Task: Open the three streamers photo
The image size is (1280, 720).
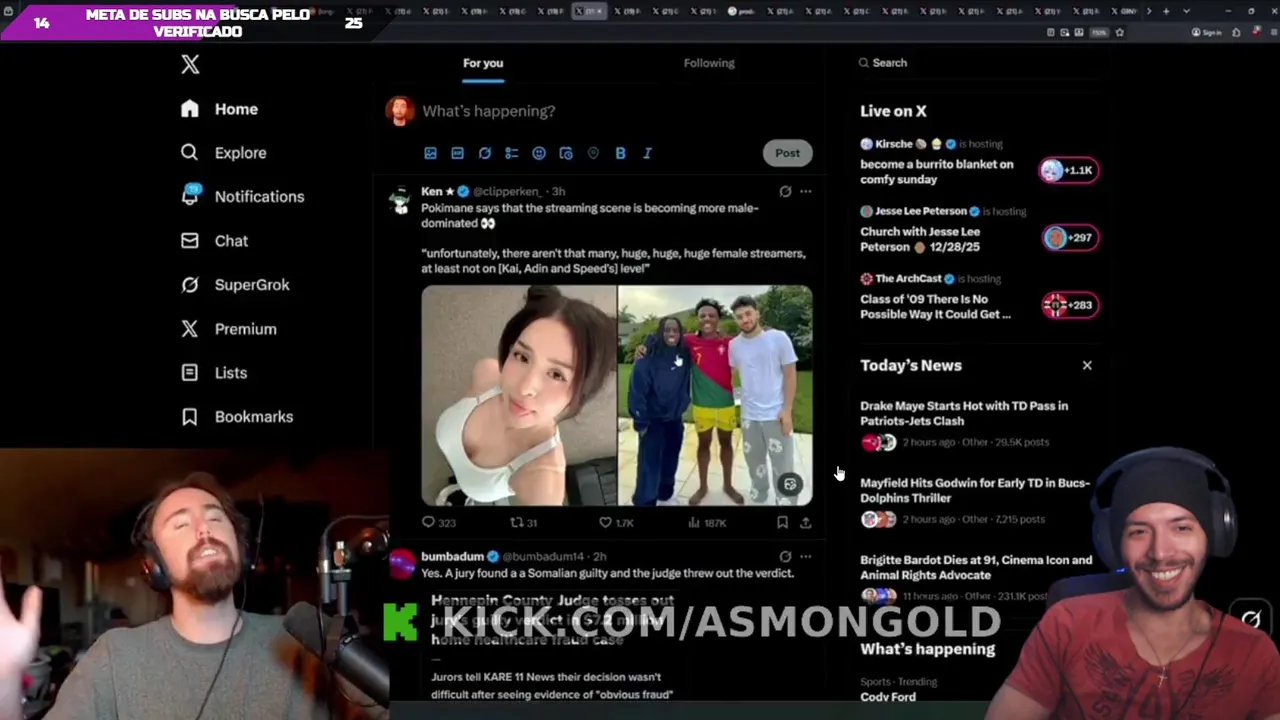Action: click(716, 396)
